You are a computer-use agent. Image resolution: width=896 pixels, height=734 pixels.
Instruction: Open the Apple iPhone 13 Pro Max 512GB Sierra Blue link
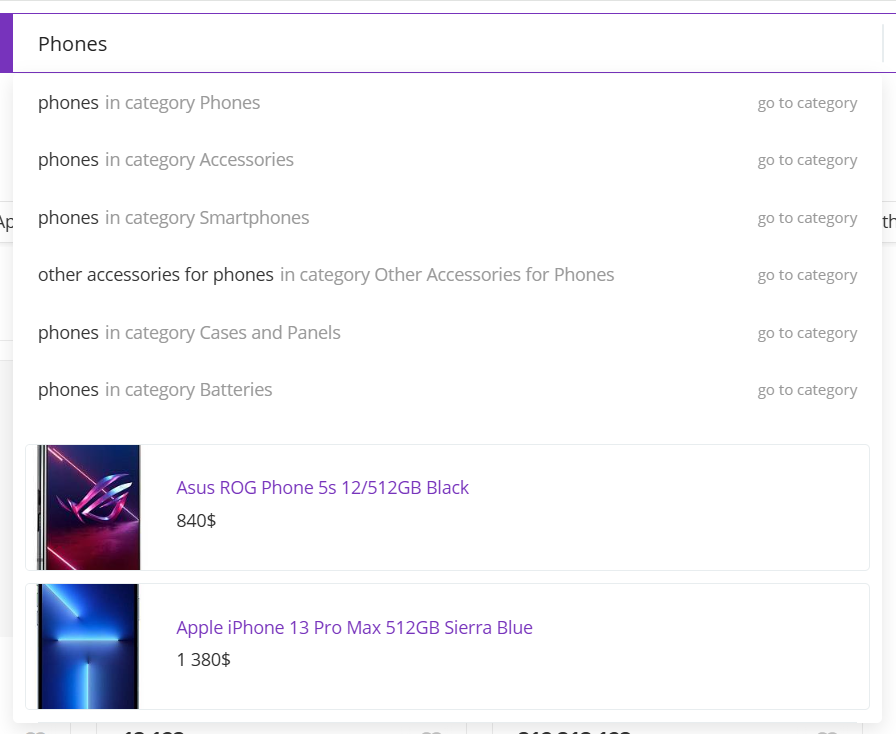pyautogui.click(x=354, y=628)
